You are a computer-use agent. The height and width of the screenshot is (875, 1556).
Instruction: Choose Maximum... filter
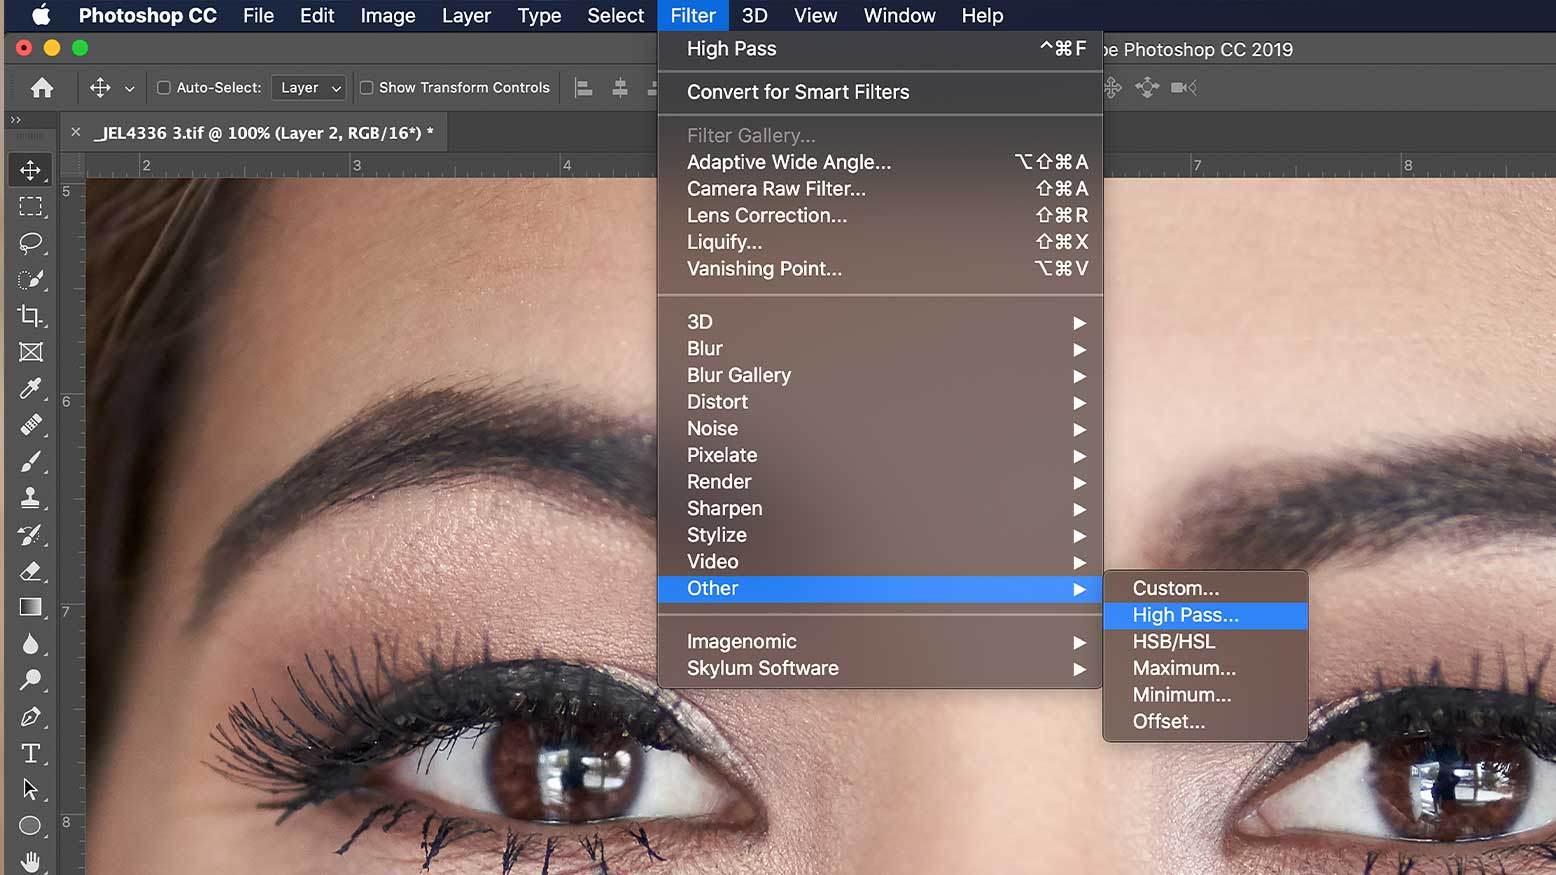click(x=1205, y=668)
